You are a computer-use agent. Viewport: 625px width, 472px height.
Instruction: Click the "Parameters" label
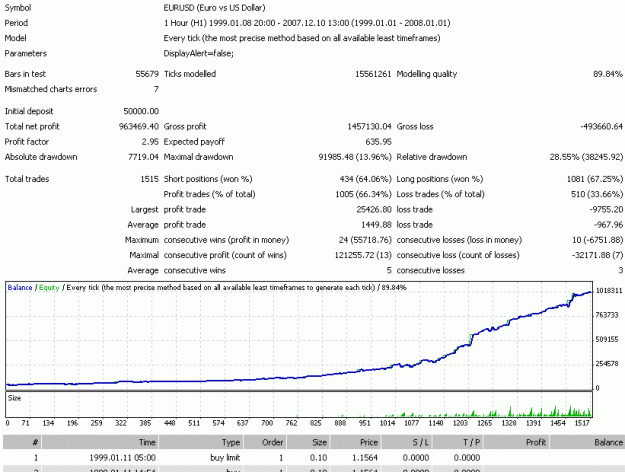pos(26,53)
